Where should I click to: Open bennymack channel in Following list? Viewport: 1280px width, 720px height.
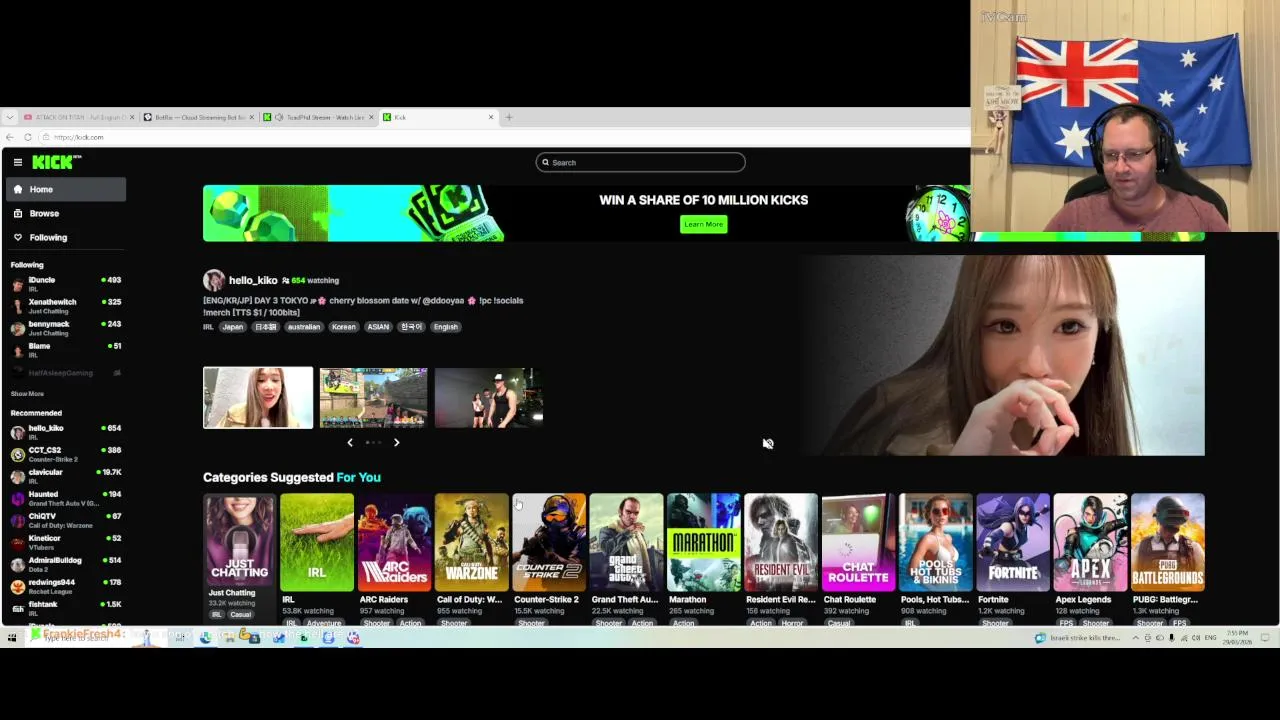coord(66,328)
